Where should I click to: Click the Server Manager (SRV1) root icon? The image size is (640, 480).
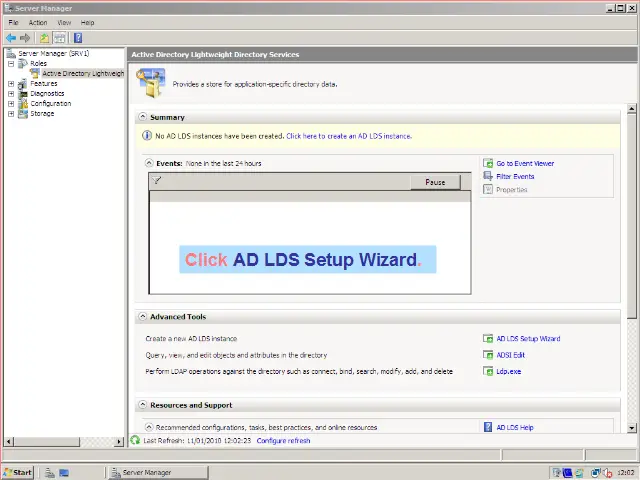(11, 53)
